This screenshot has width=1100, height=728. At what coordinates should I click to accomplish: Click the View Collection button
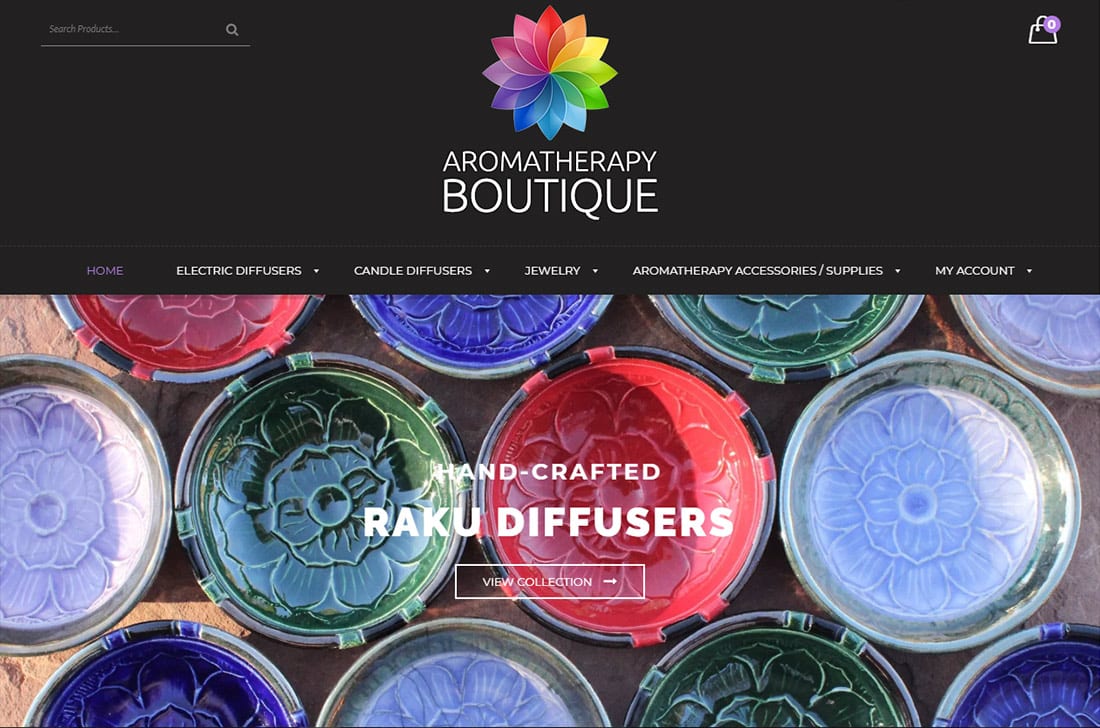(x=550, y=581)
